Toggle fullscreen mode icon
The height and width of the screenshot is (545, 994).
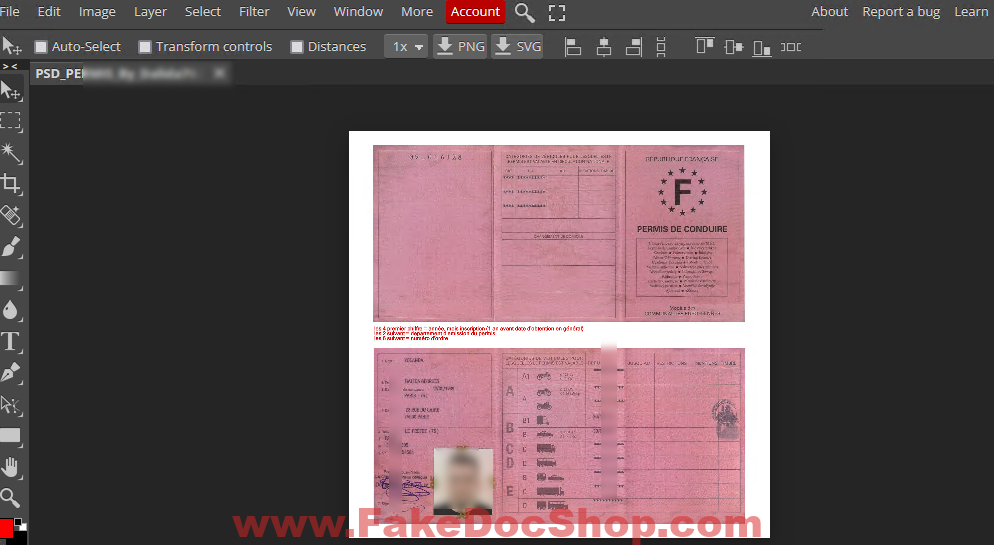(x=557, y=12)
